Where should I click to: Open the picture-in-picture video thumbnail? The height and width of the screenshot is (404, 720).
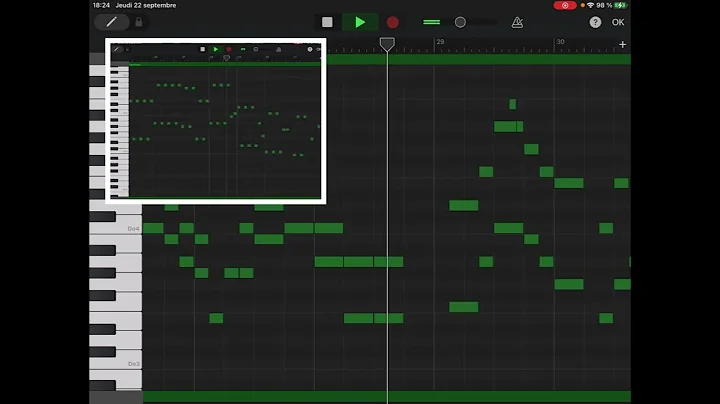(216, 121)
